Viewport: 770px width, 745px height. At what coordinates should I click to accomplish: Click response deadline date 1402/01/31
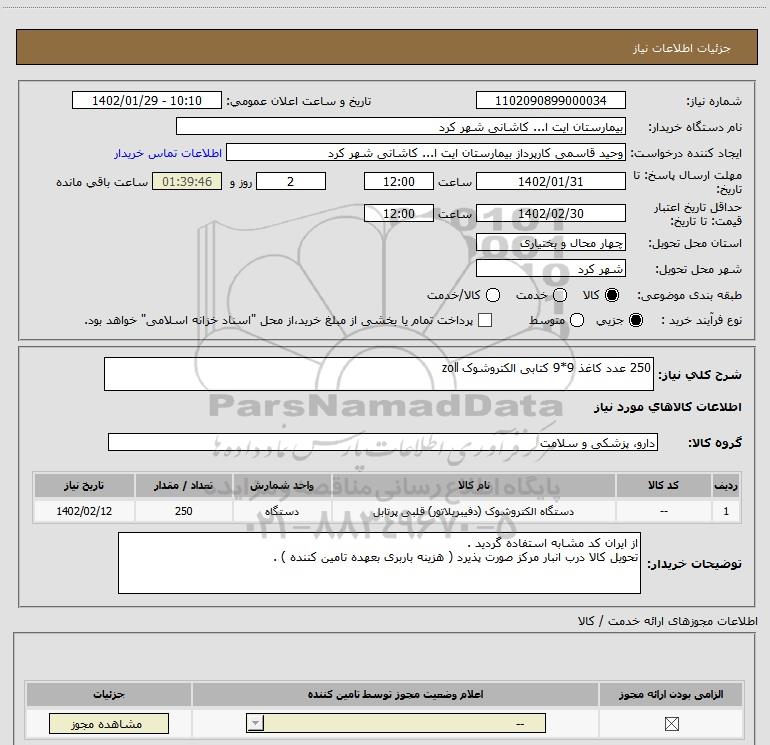550,181
